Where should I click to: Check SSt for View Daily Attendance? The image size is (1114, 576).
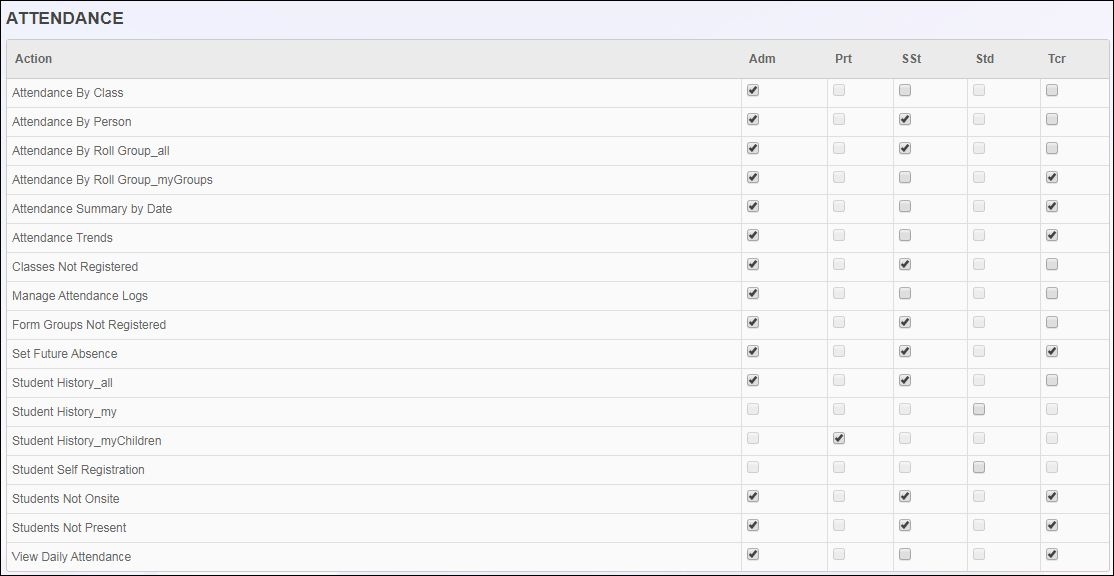point(904,554)
